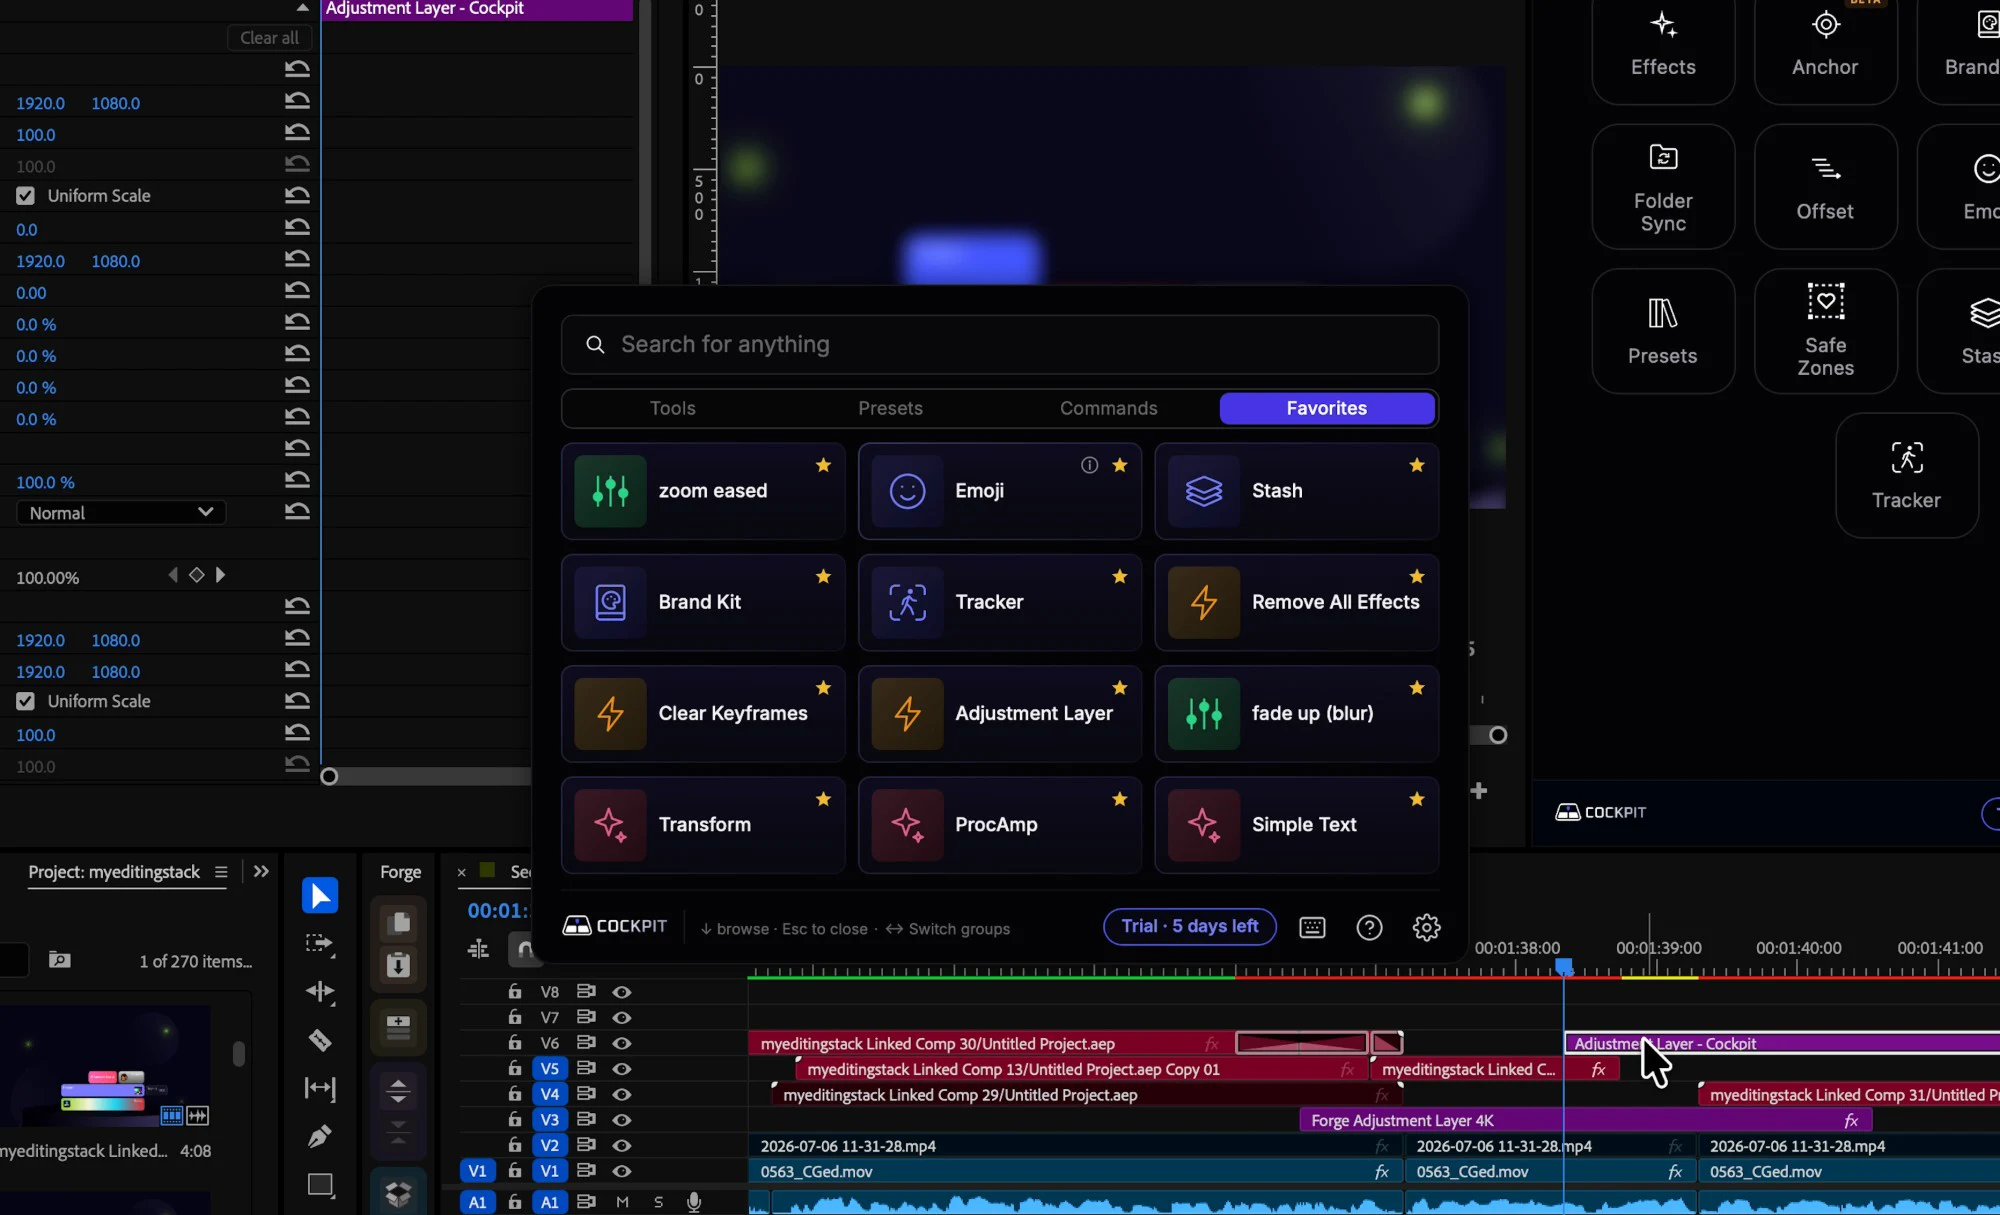The image size is (2000, 1215).
Task: Select the Selection tool arrow
Action: coord(320,895)
